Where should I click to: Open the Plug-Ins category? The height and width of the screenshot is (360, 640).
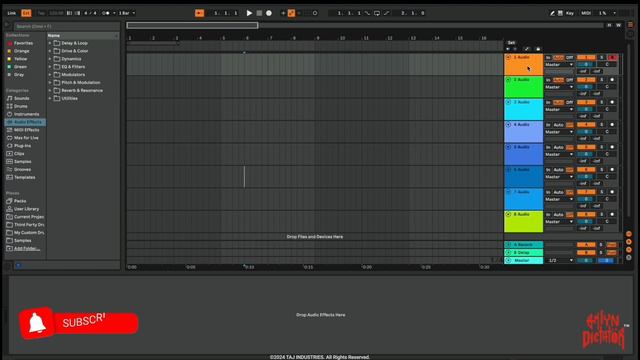[22, 146]
